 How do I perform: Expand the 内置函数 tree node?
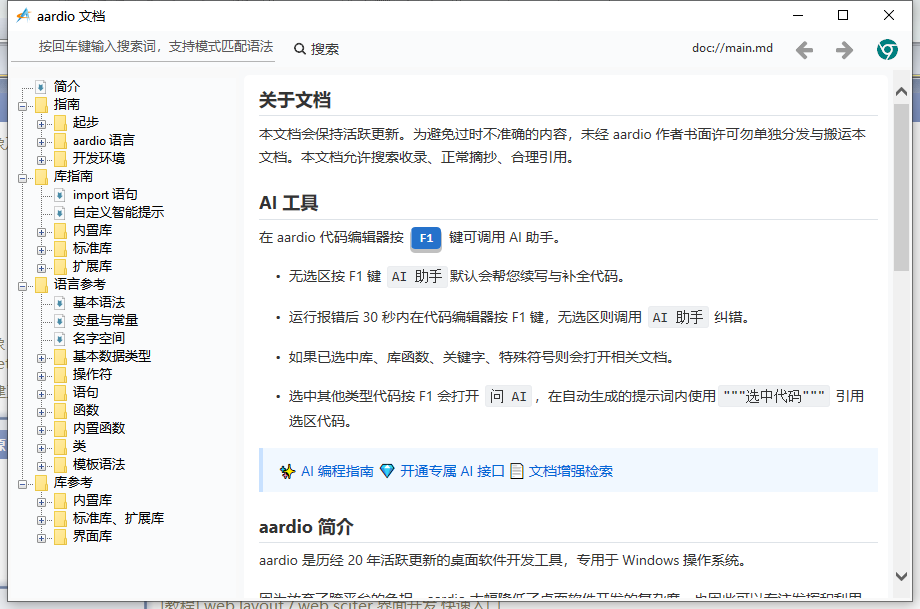pyautogui.click(x=41, y=430)
